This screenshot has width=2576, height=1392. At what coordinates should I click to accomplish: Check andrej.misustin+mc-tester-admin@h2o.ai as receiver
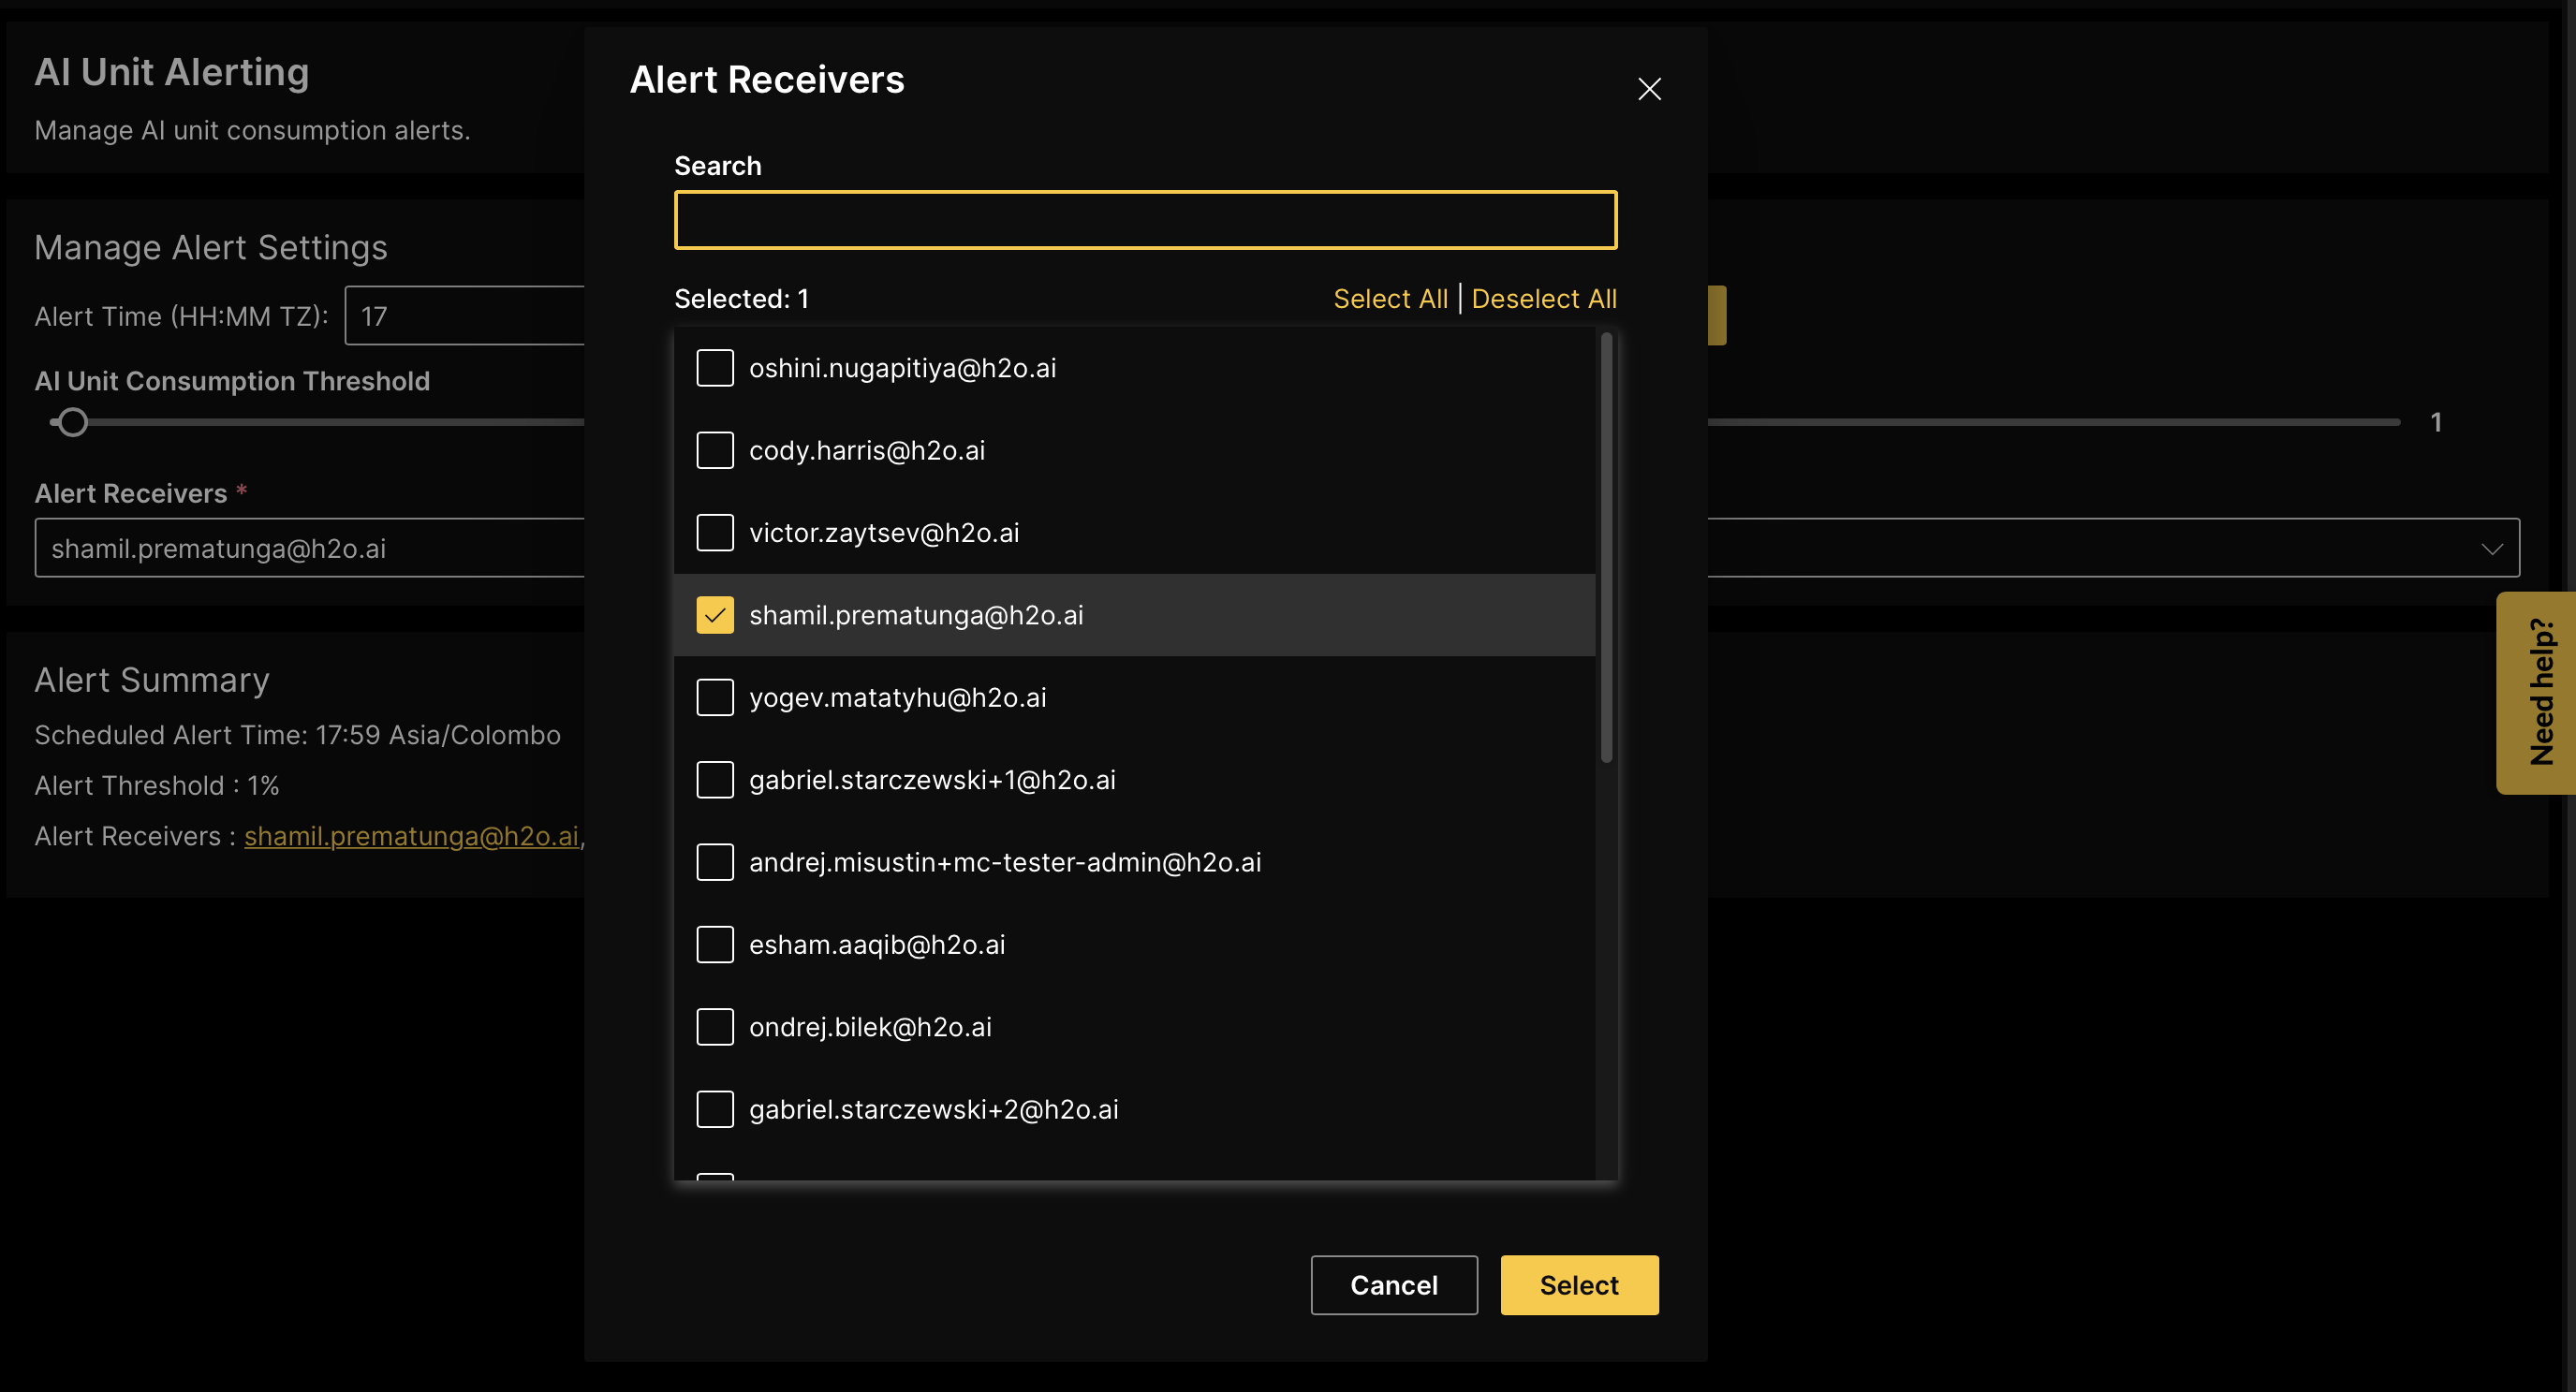[715, 861]
